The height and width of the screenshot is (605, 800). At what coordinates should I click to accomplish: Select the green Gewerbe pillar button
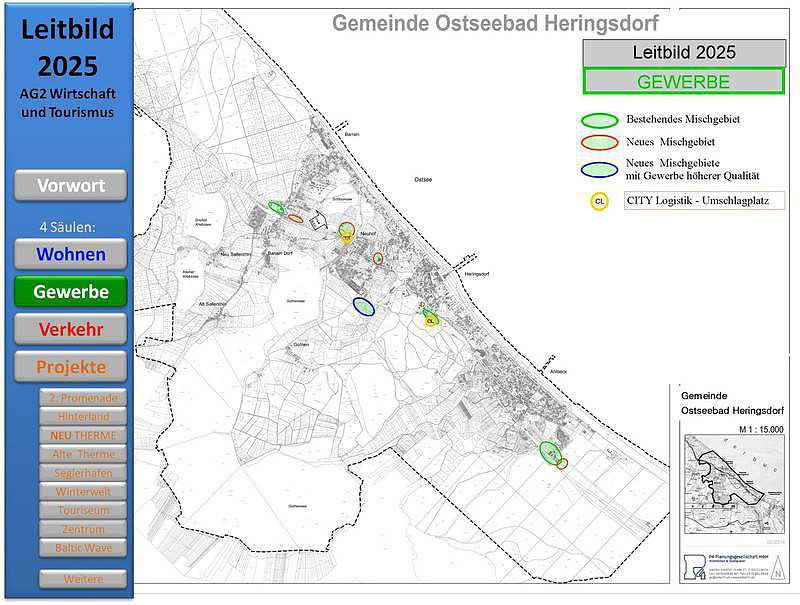click(70, 291)
